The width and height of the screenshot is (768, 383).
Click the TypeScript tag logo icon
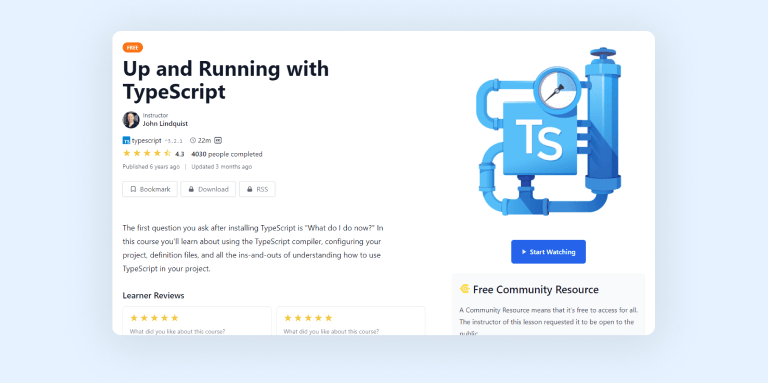(x=126, y=141)
